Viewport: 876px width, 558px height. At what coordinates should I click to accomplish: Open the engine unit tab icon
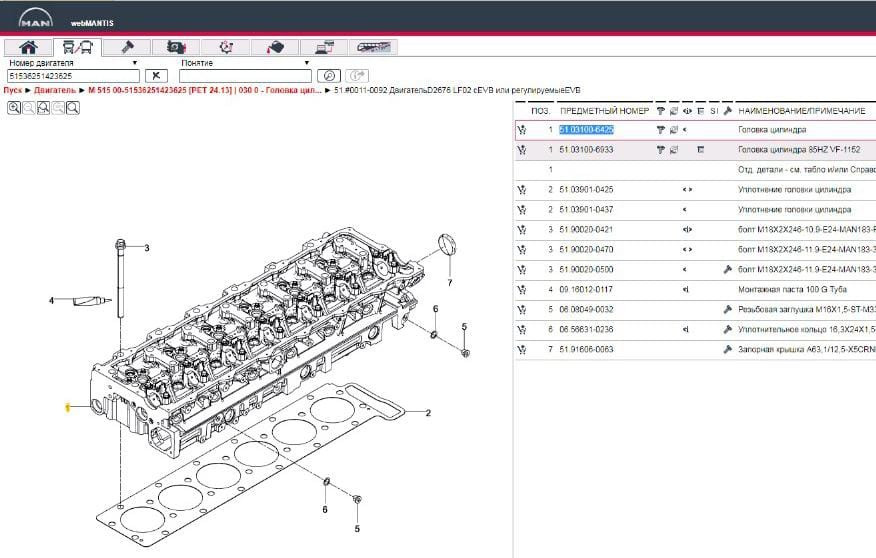point(176,47)
